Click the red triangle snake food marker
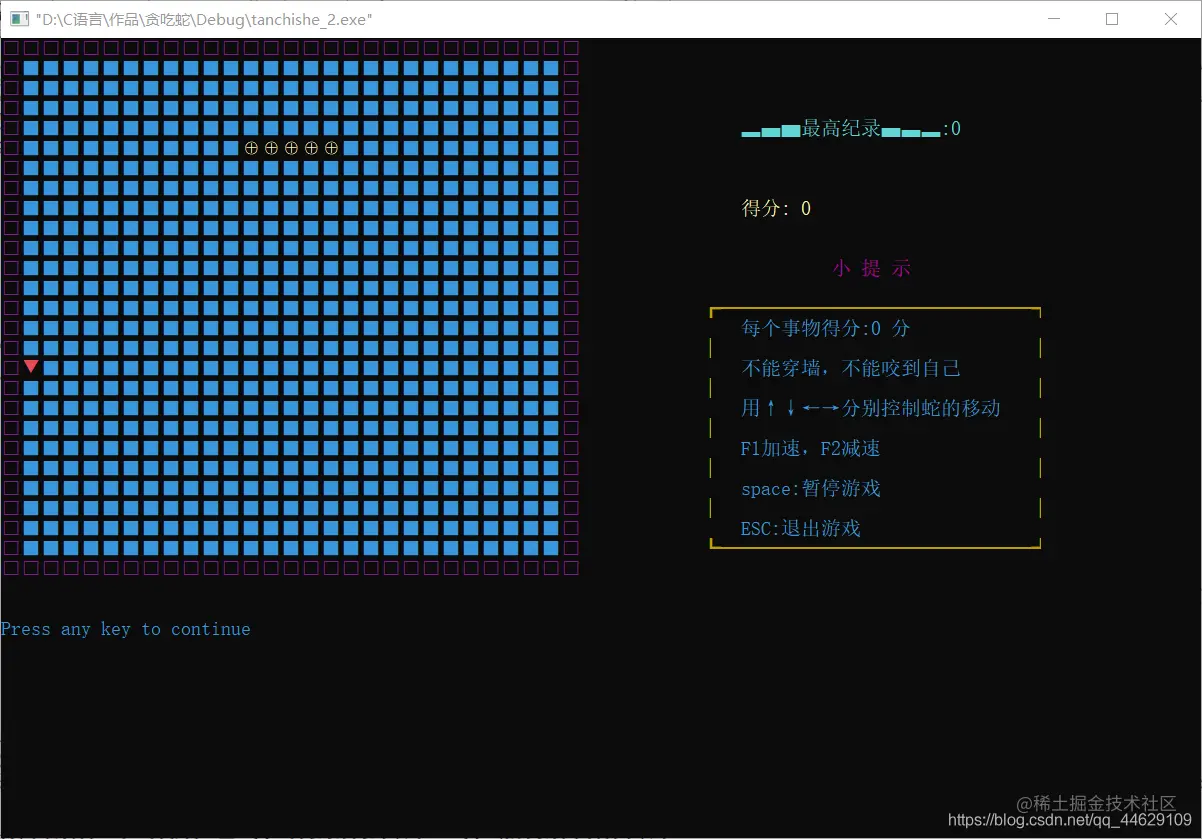 [31, 366]
